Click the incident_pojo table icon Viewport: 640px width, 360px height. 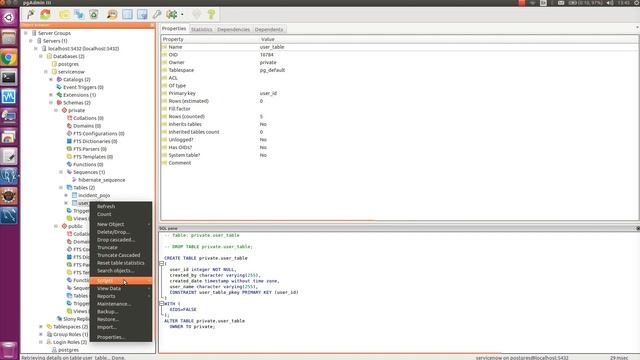tap(74, 195)
